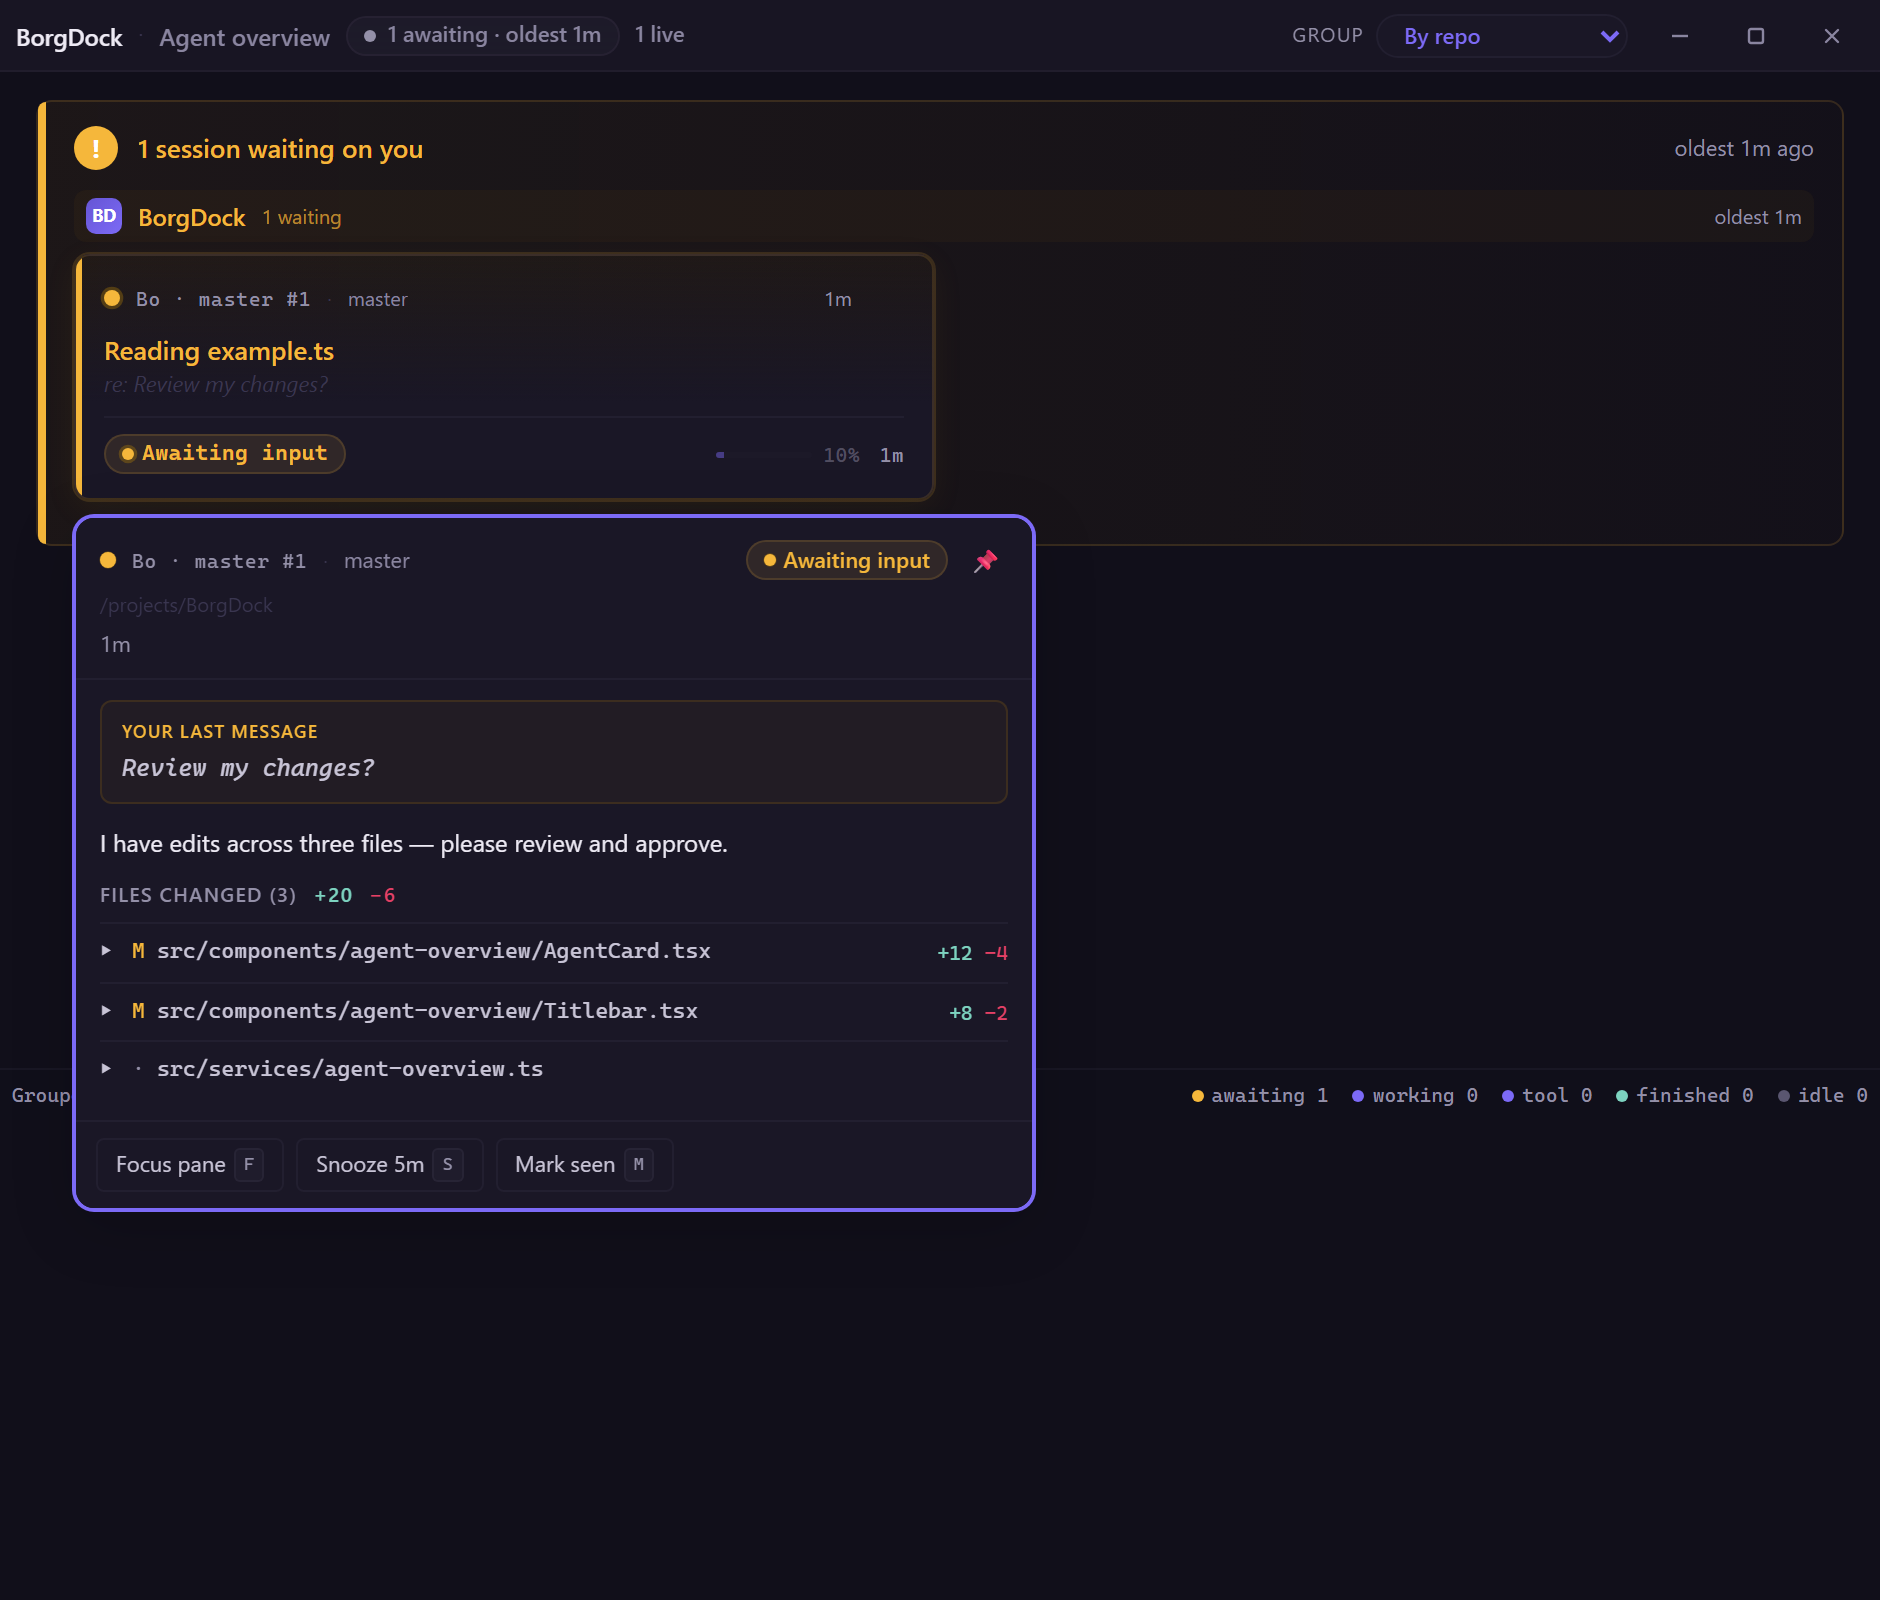Click the Awaiting input badge in popover header
The height and width of the screenshot is (1600, 1880).
point(847,561)
